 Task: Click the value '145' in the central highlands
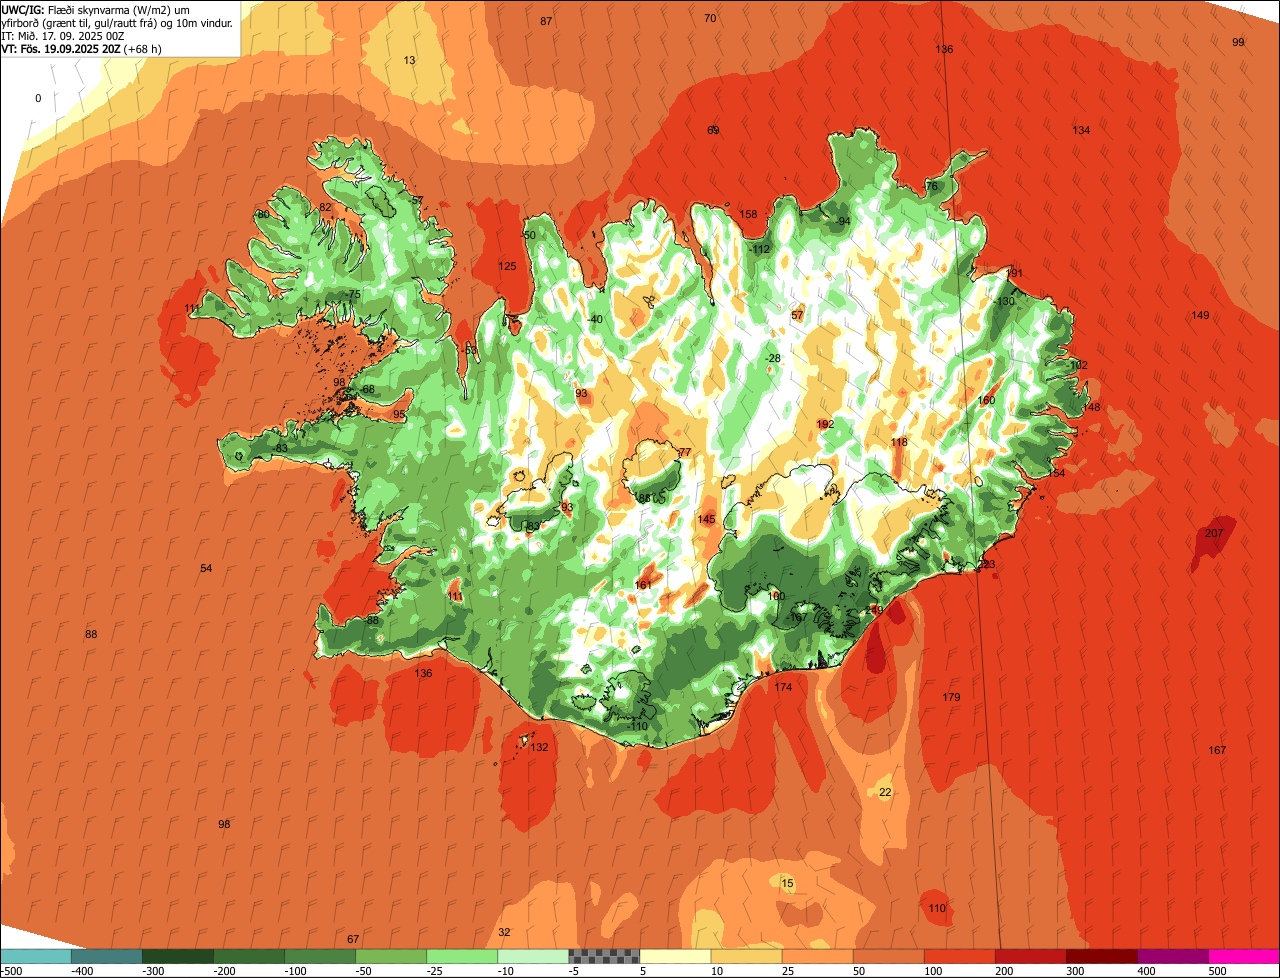707,519
